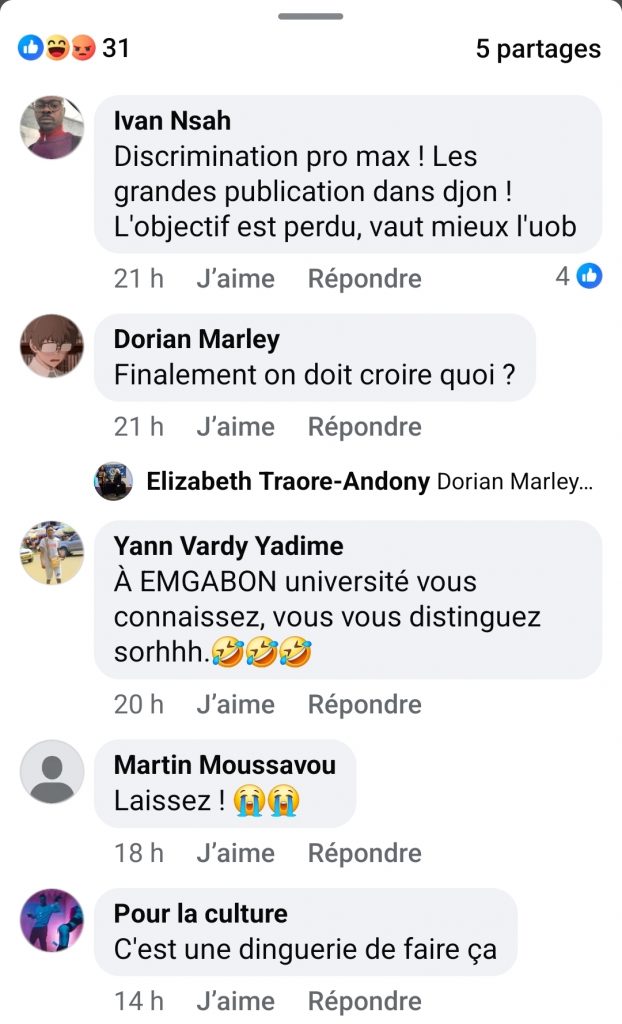The image size is (622, 1024).
Task: Open Yann Vardy Yadime's profile photo
Action: [x=52, y=553]
